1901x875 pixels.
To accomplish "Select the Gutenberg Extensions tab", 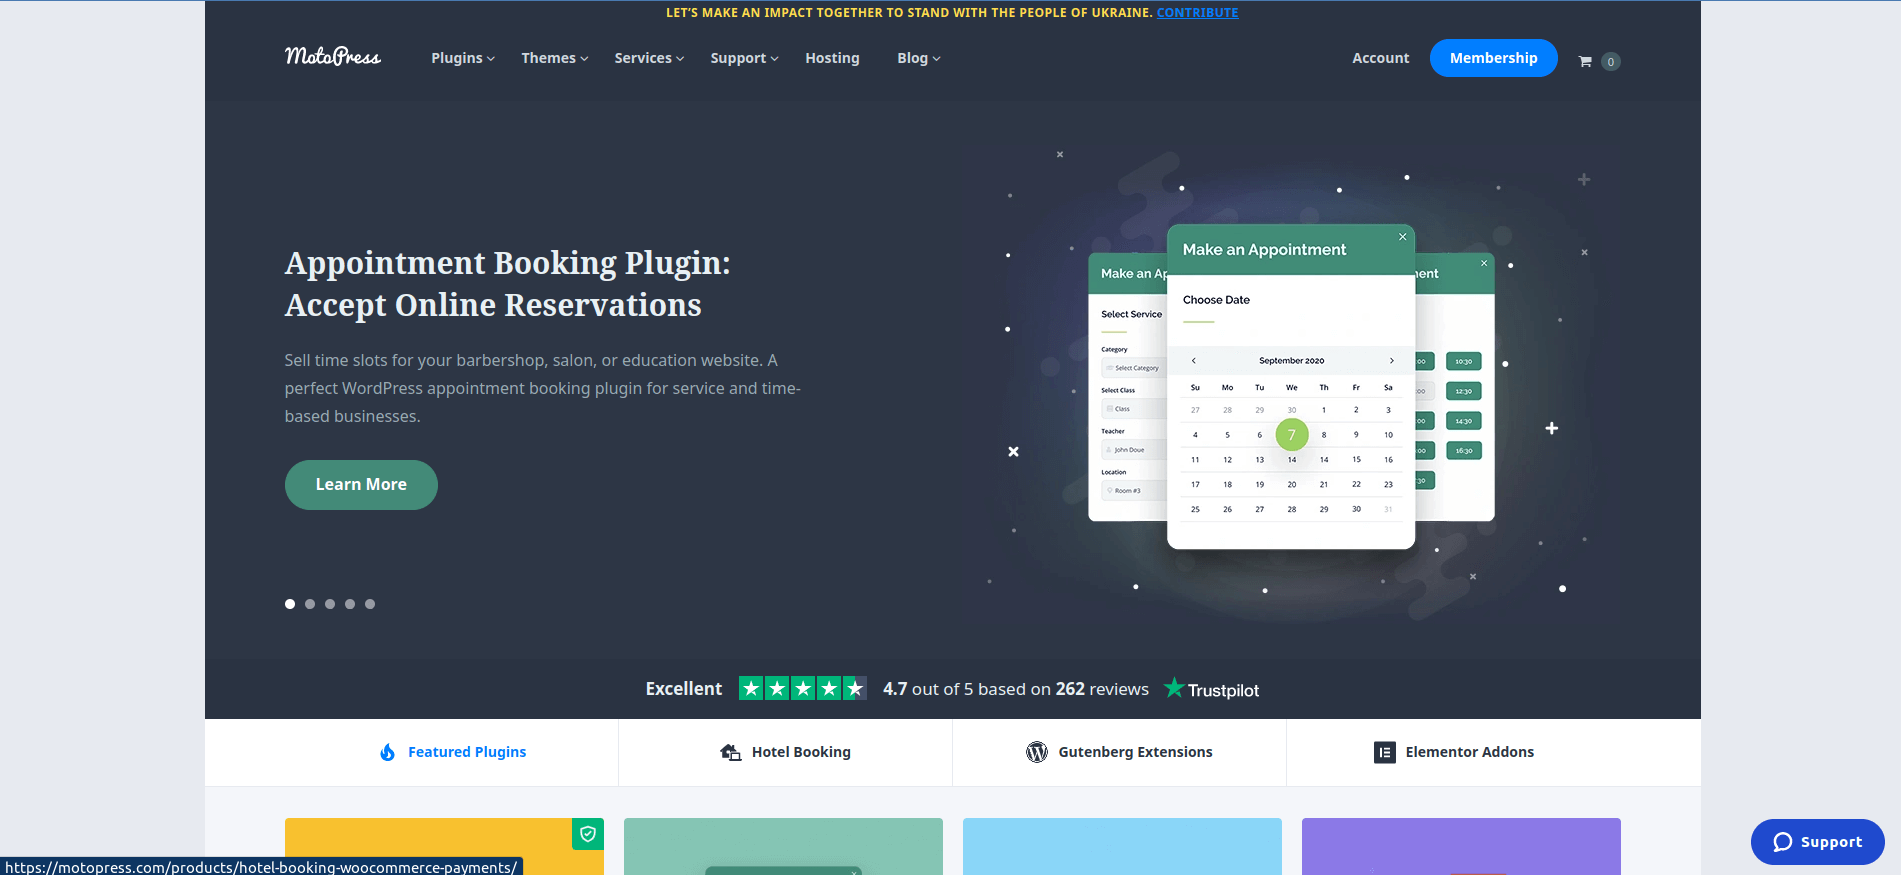I will click(1119, 752).
